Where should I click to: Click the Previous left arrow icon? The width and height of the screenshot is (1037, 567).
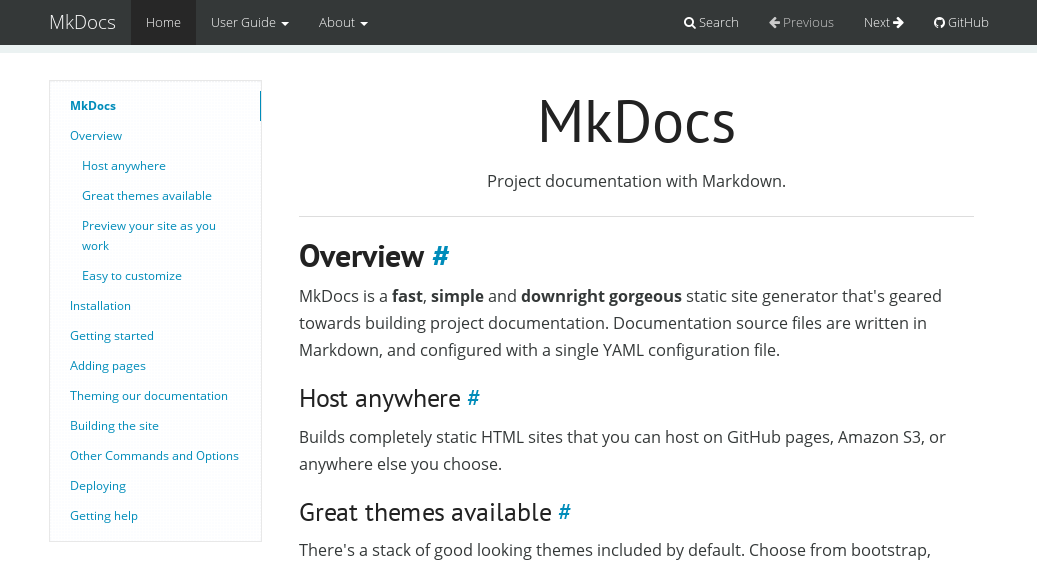[x=774, y=22]
